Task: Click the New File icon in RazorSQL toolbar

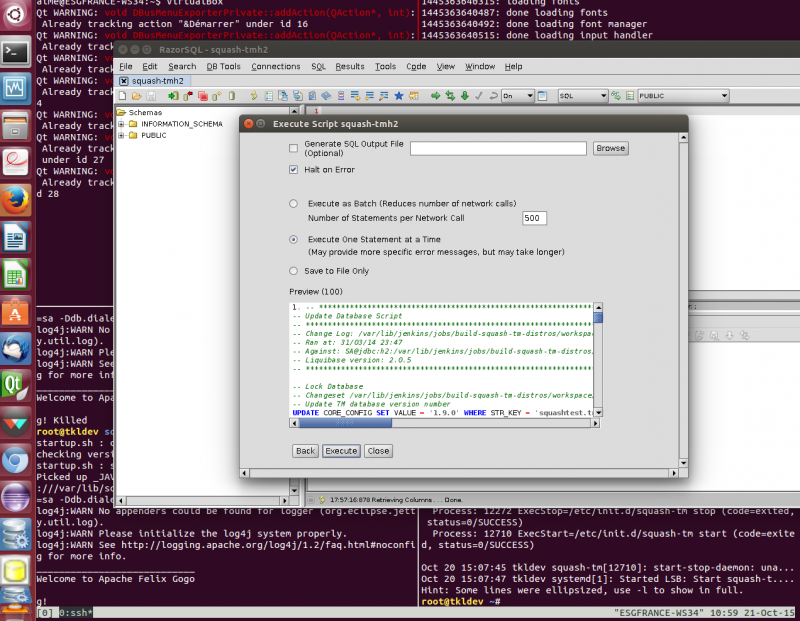Action: pyautogui.click(x=122, y=96)
